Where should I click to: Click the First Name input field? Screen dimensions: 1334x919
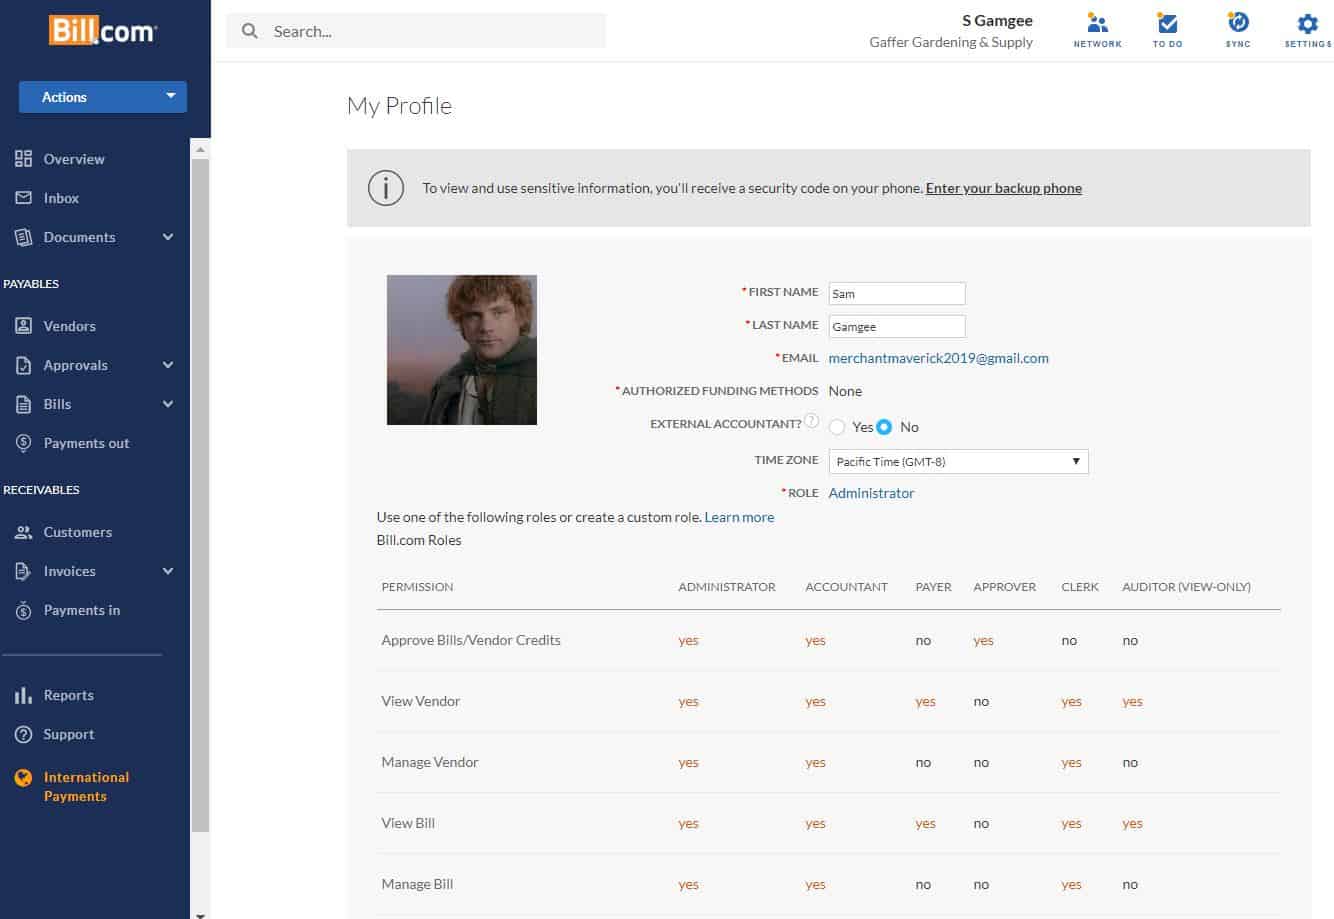coord(897,293)
